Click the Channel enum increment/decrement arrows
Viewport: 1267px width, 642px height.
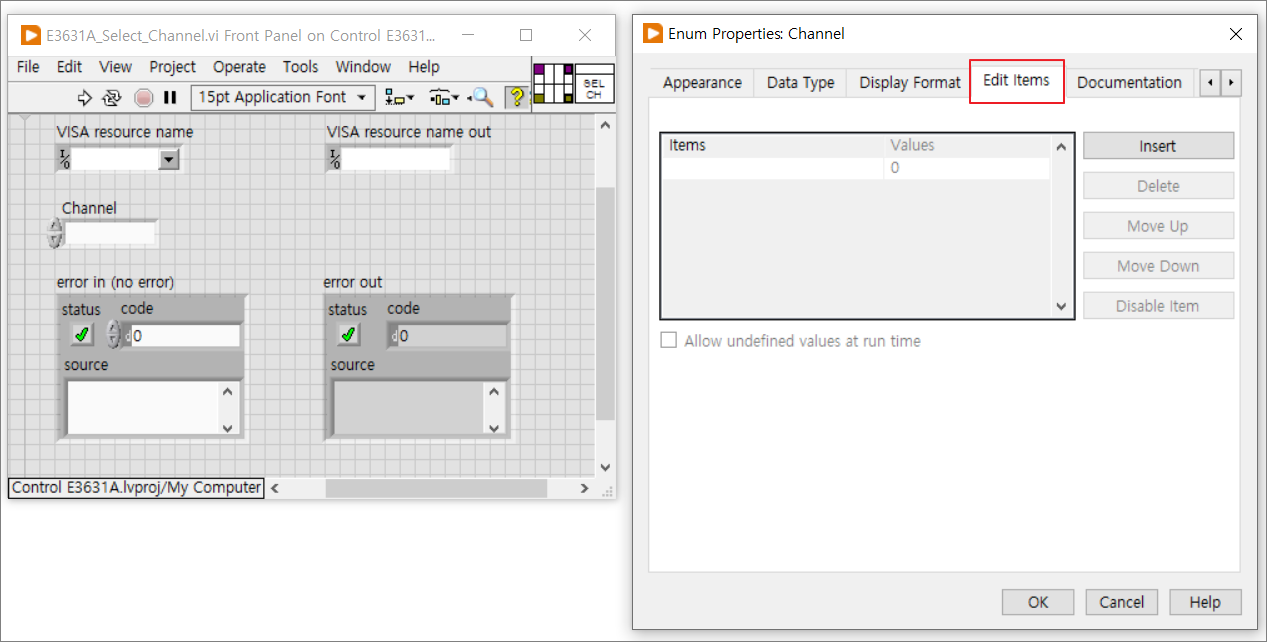click(x=55, y=233)
